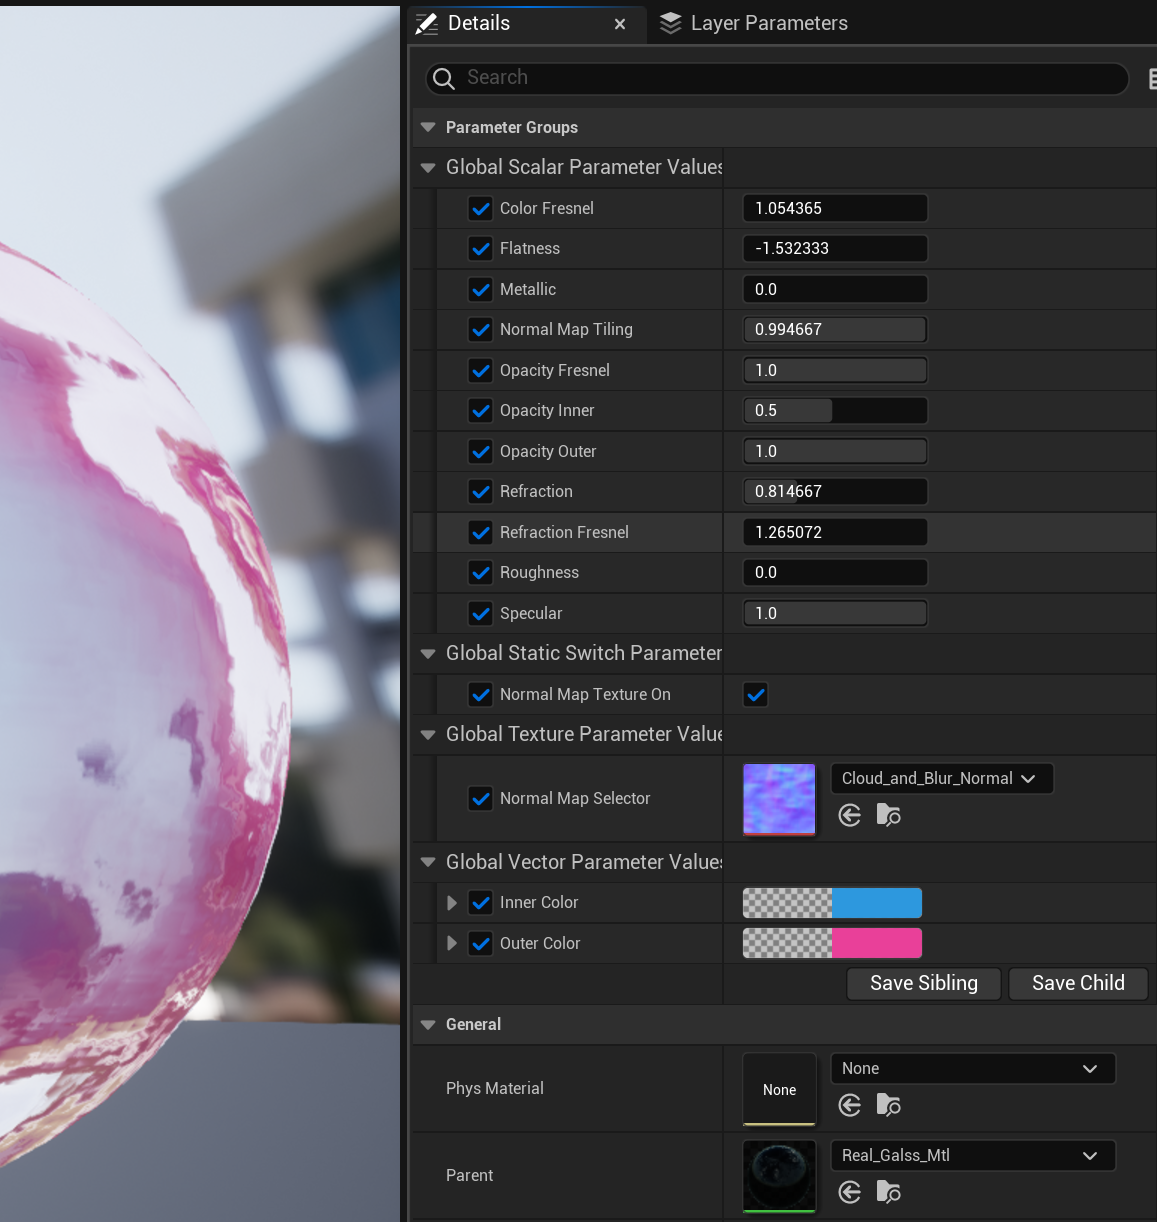Toggle the Opacity Inner override checkbox

tap(481, 410)
